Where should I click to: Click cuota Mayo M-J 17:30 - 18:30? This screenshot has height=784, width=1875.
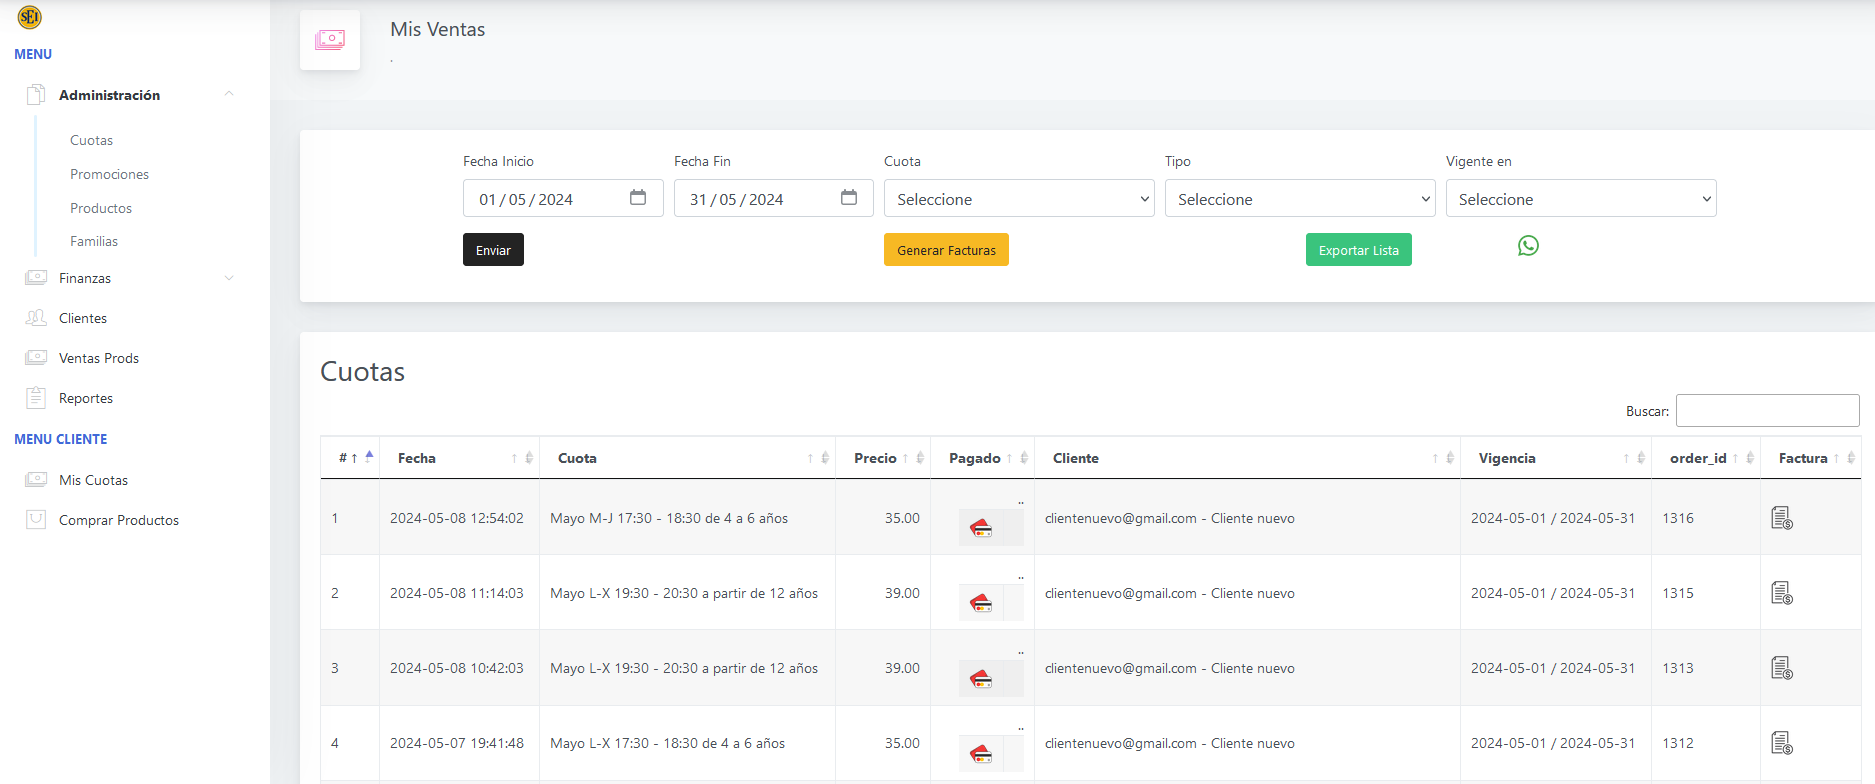tap(669, 518)
